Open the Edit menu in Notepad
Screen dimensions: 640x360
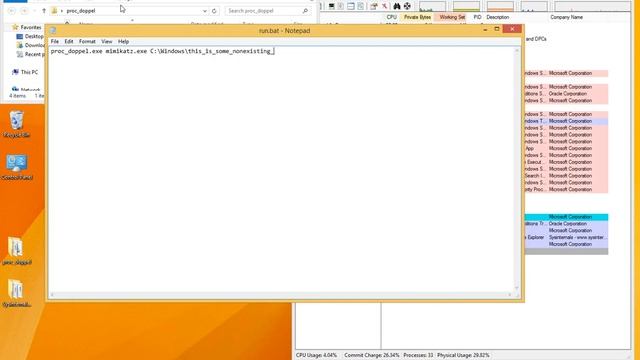[x=69, y=42]
